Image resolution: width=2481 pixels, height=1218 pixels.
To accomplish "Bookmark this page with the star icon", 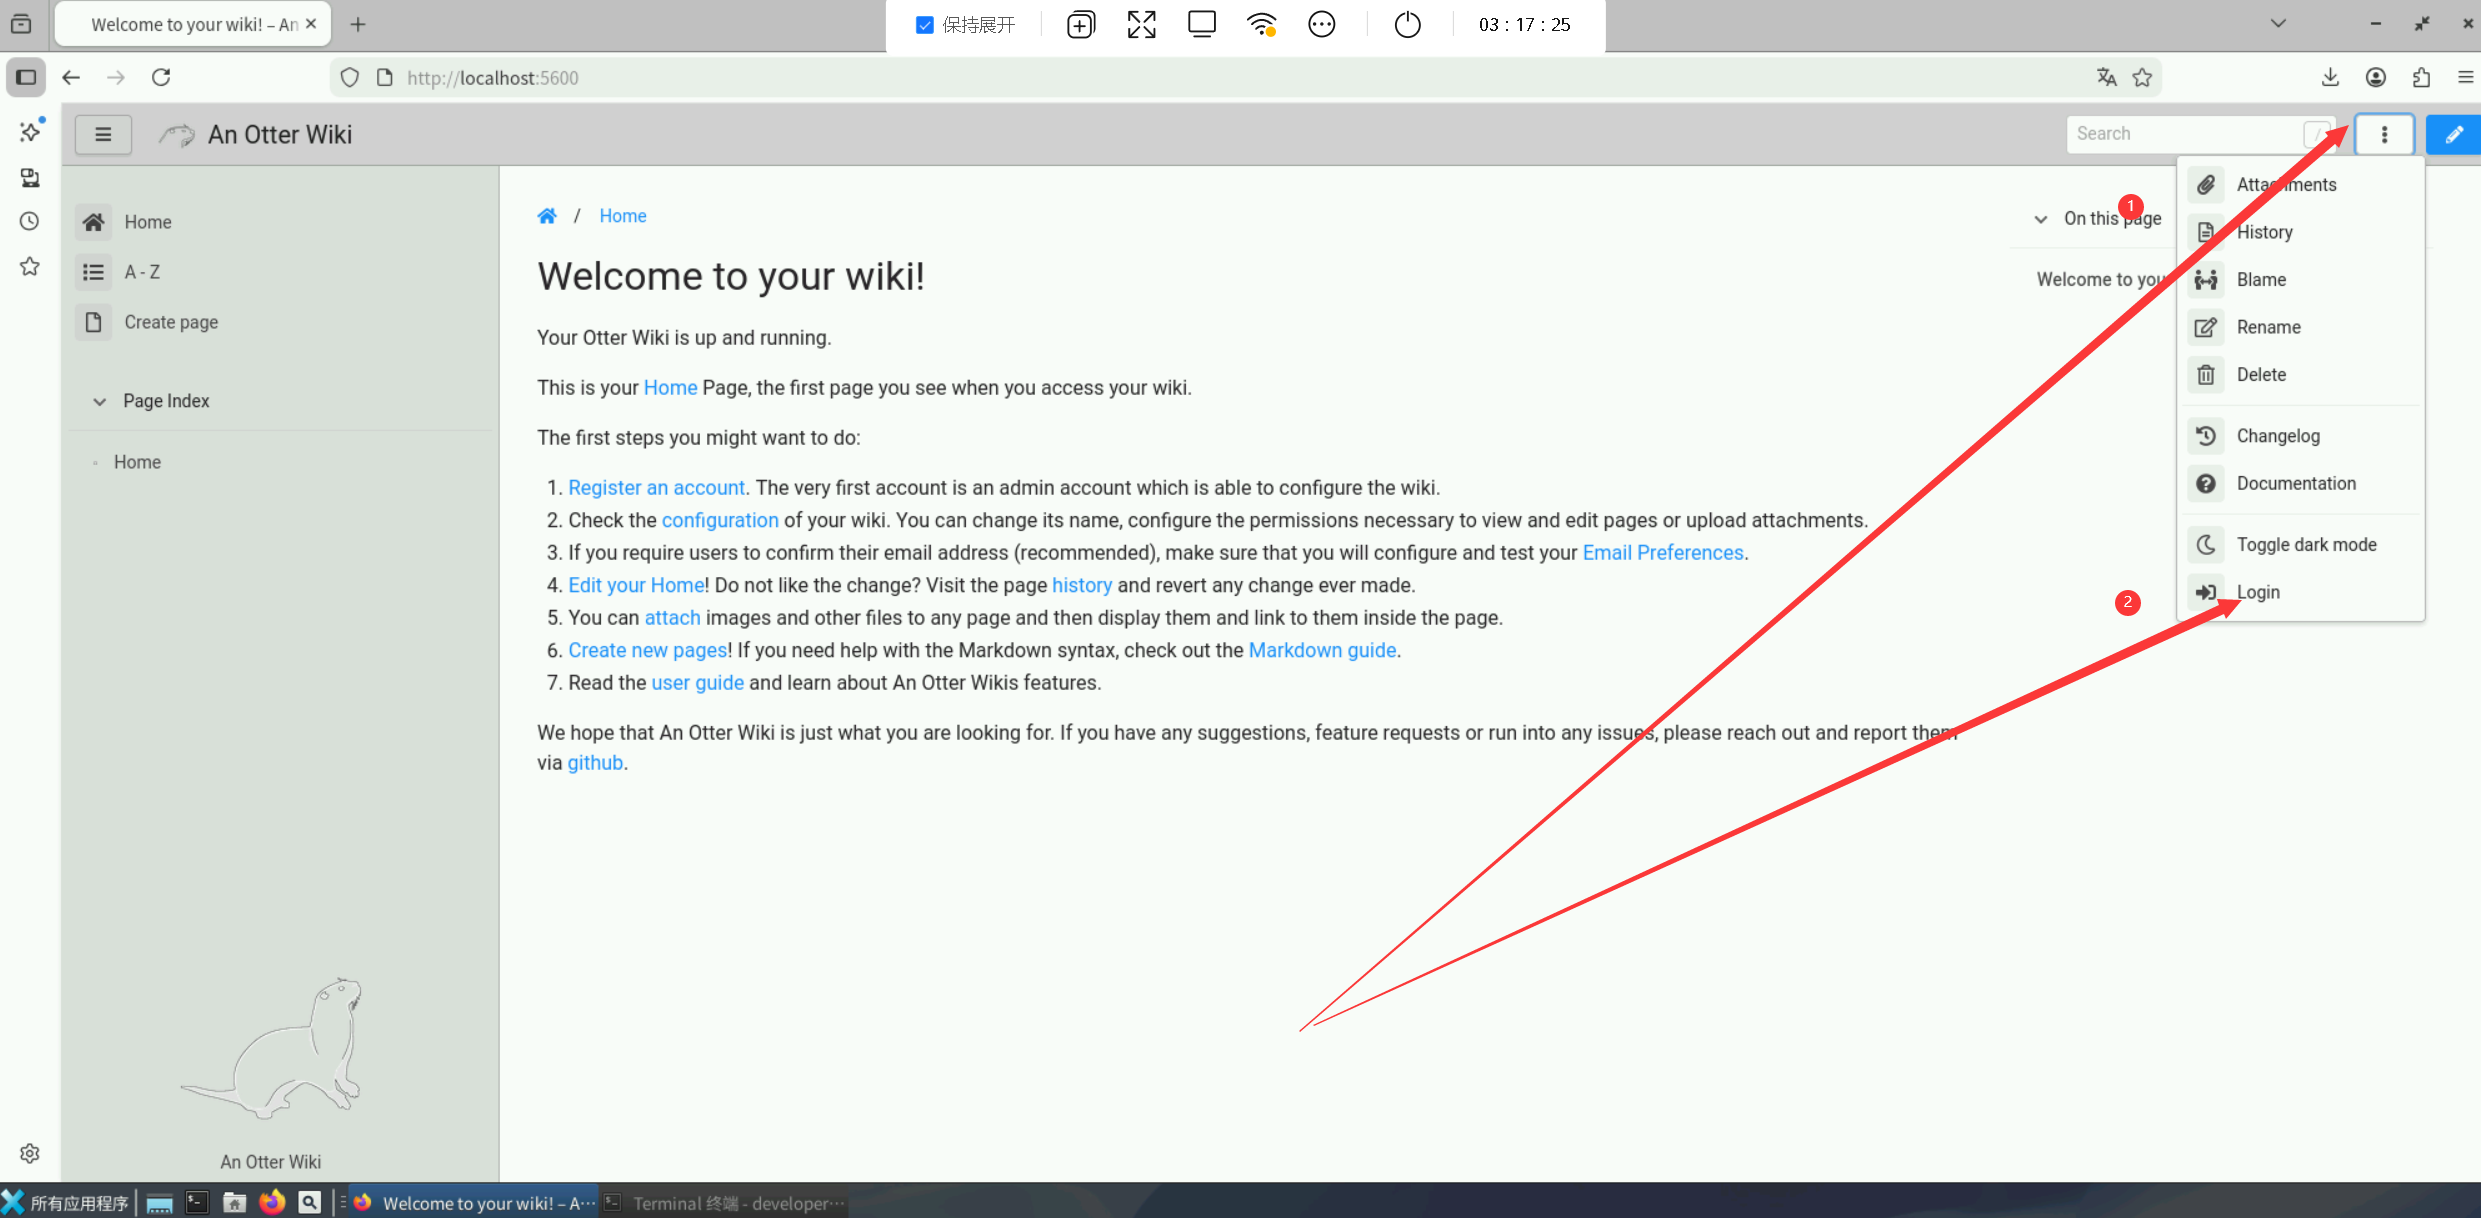I will point(2142,78).
